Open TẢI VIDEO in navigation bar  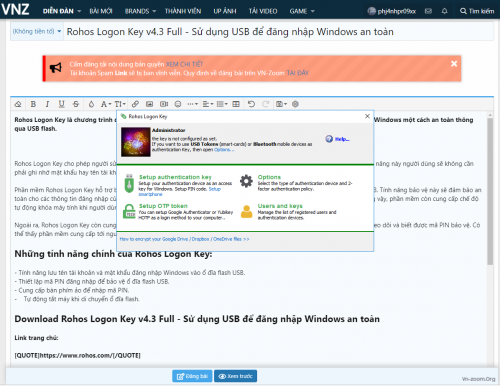263,11
